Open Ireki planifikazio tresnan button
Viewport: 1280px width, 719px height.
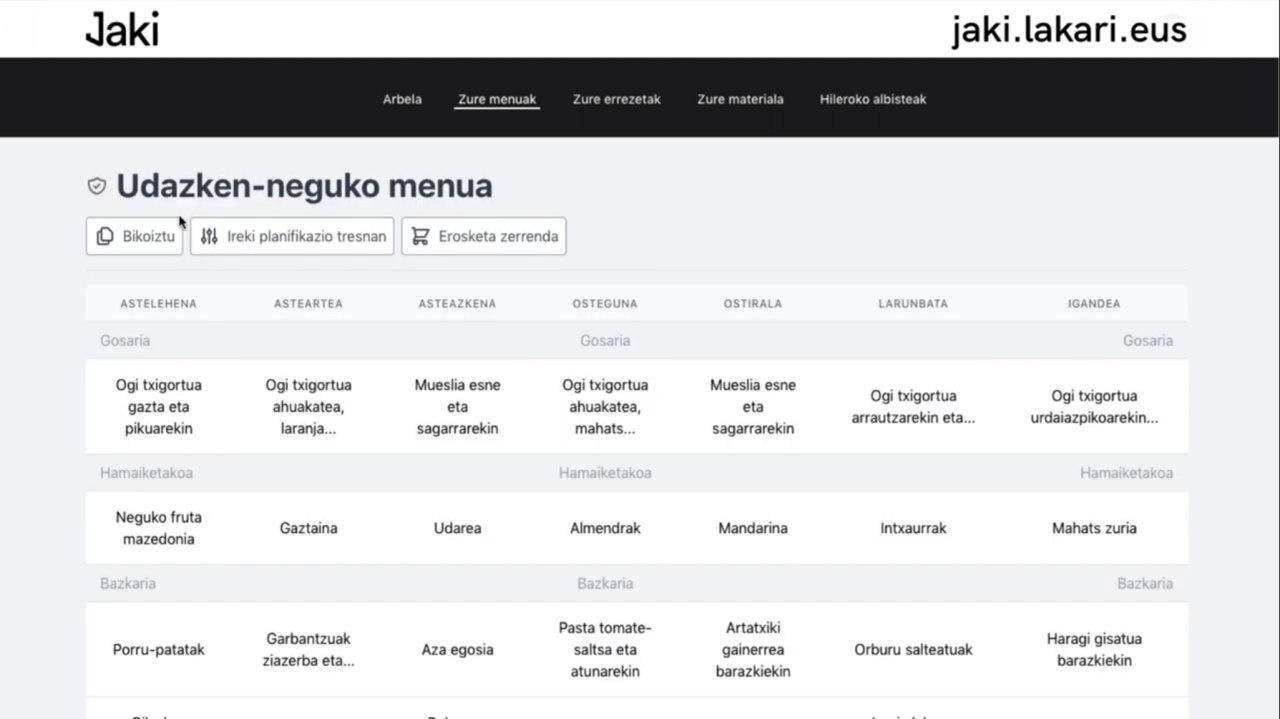(x=292, y=237)
